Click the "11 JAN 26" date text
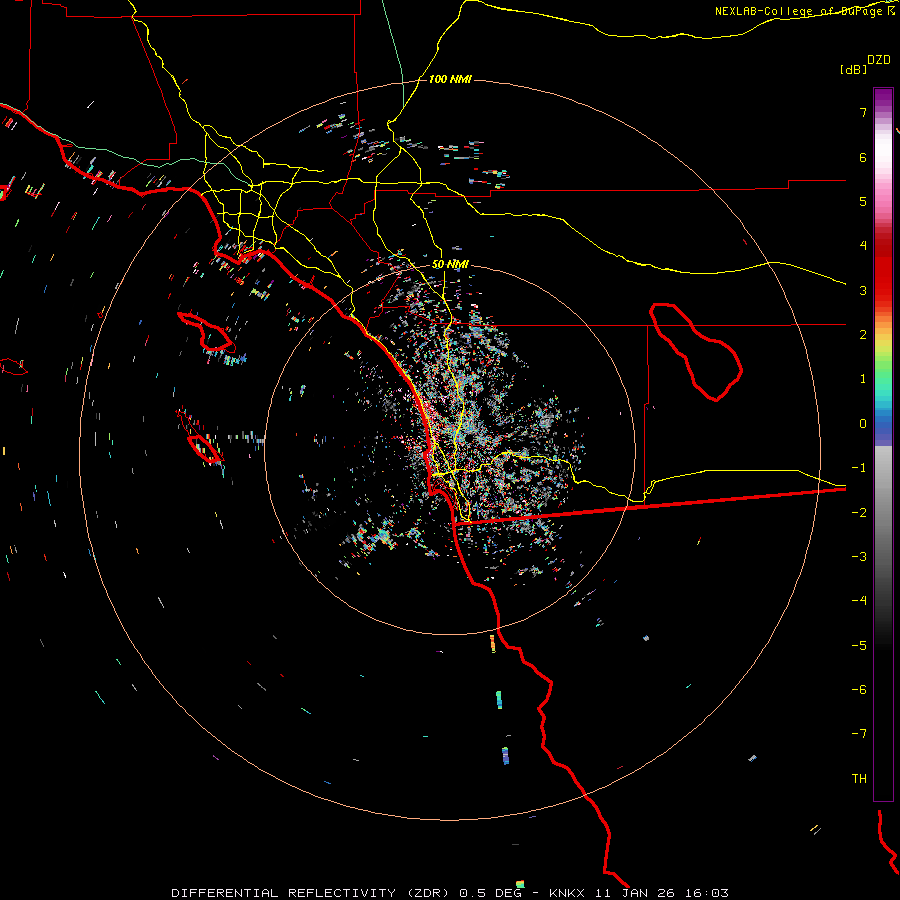The height and width of the screenshot is (900, 900). tap(635, 893)
